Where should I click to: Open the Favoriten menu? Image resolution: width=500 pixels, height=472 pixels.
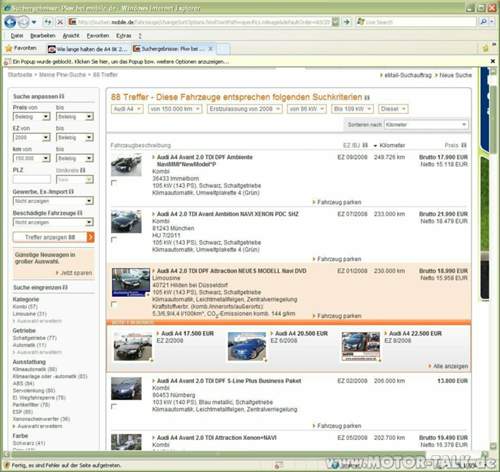coord(98,36)
